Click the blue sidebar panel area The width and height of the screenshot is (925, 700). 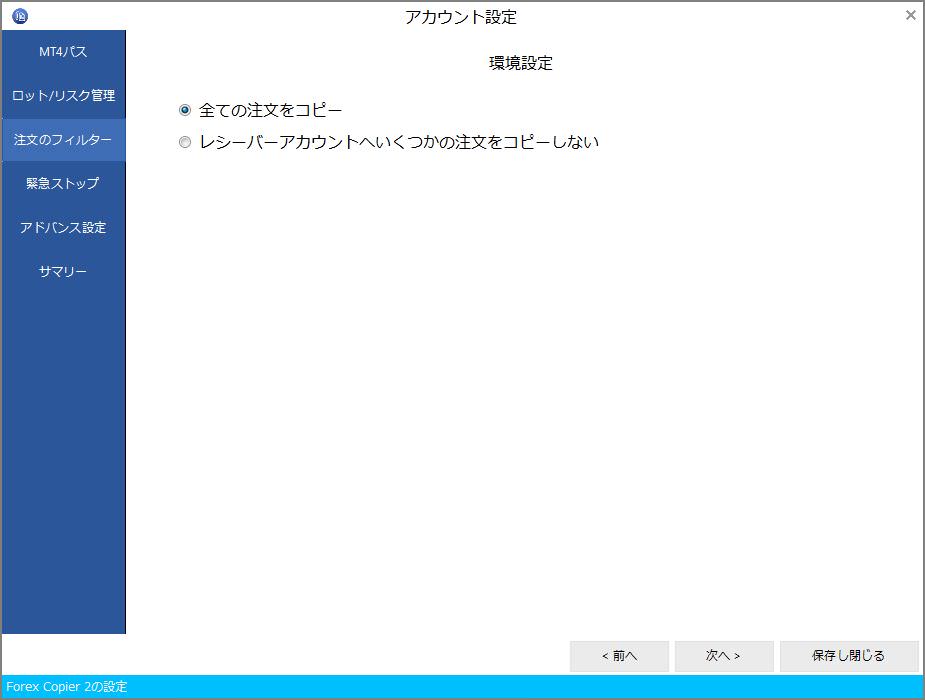tap(62, 450)
